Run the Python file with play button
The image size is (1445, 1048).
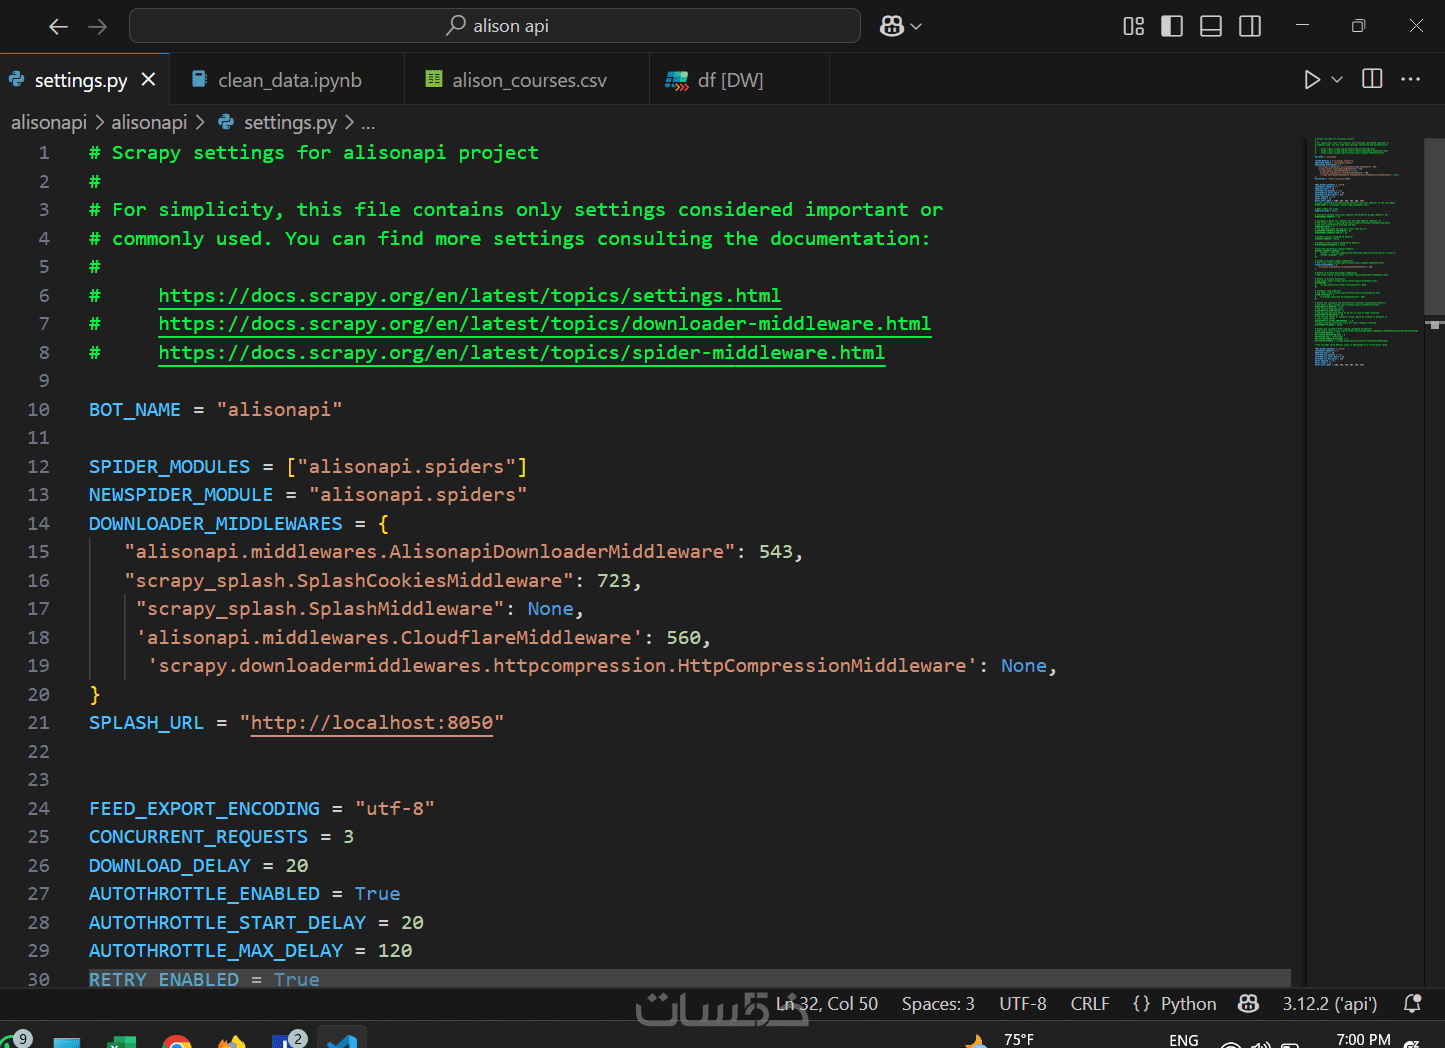tap(1312, 80)
